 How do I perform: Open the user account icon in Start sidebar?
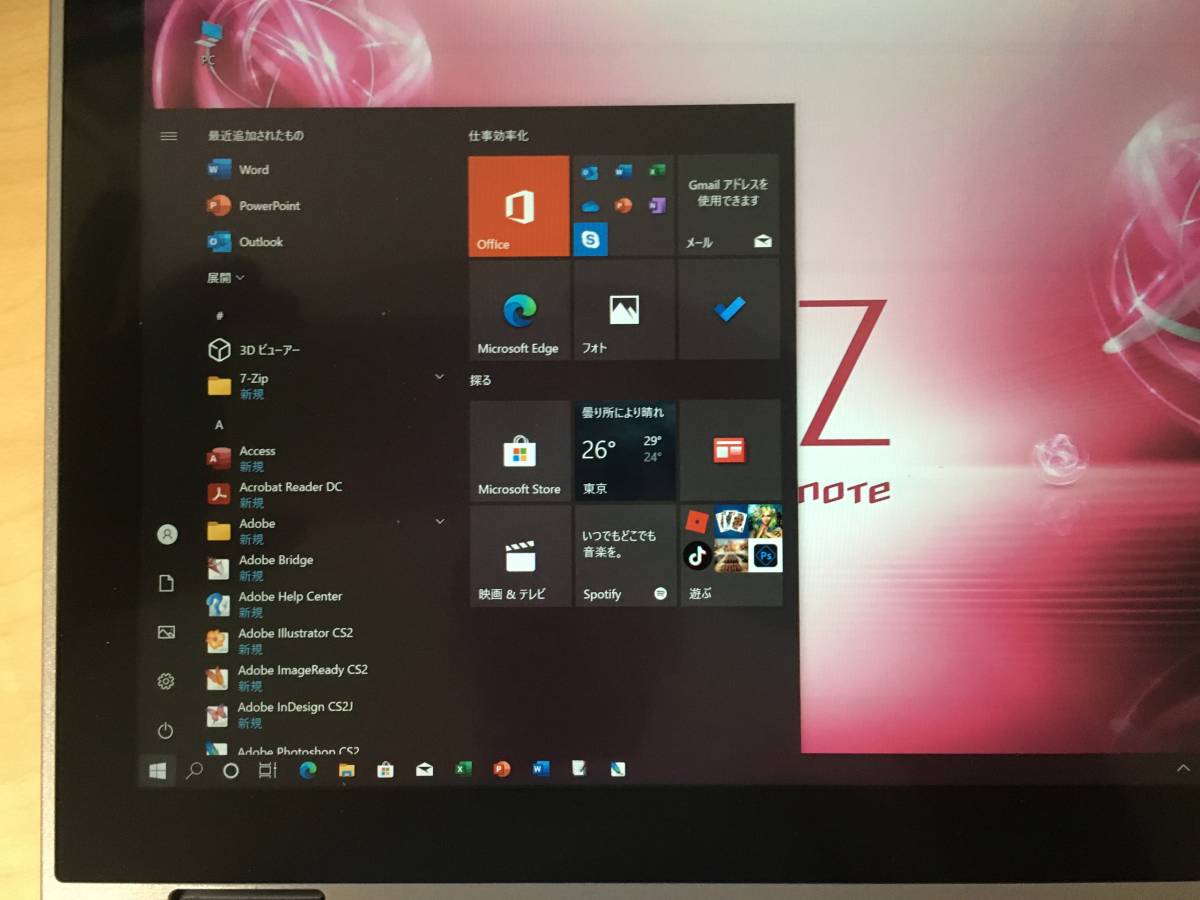point(167,535)
